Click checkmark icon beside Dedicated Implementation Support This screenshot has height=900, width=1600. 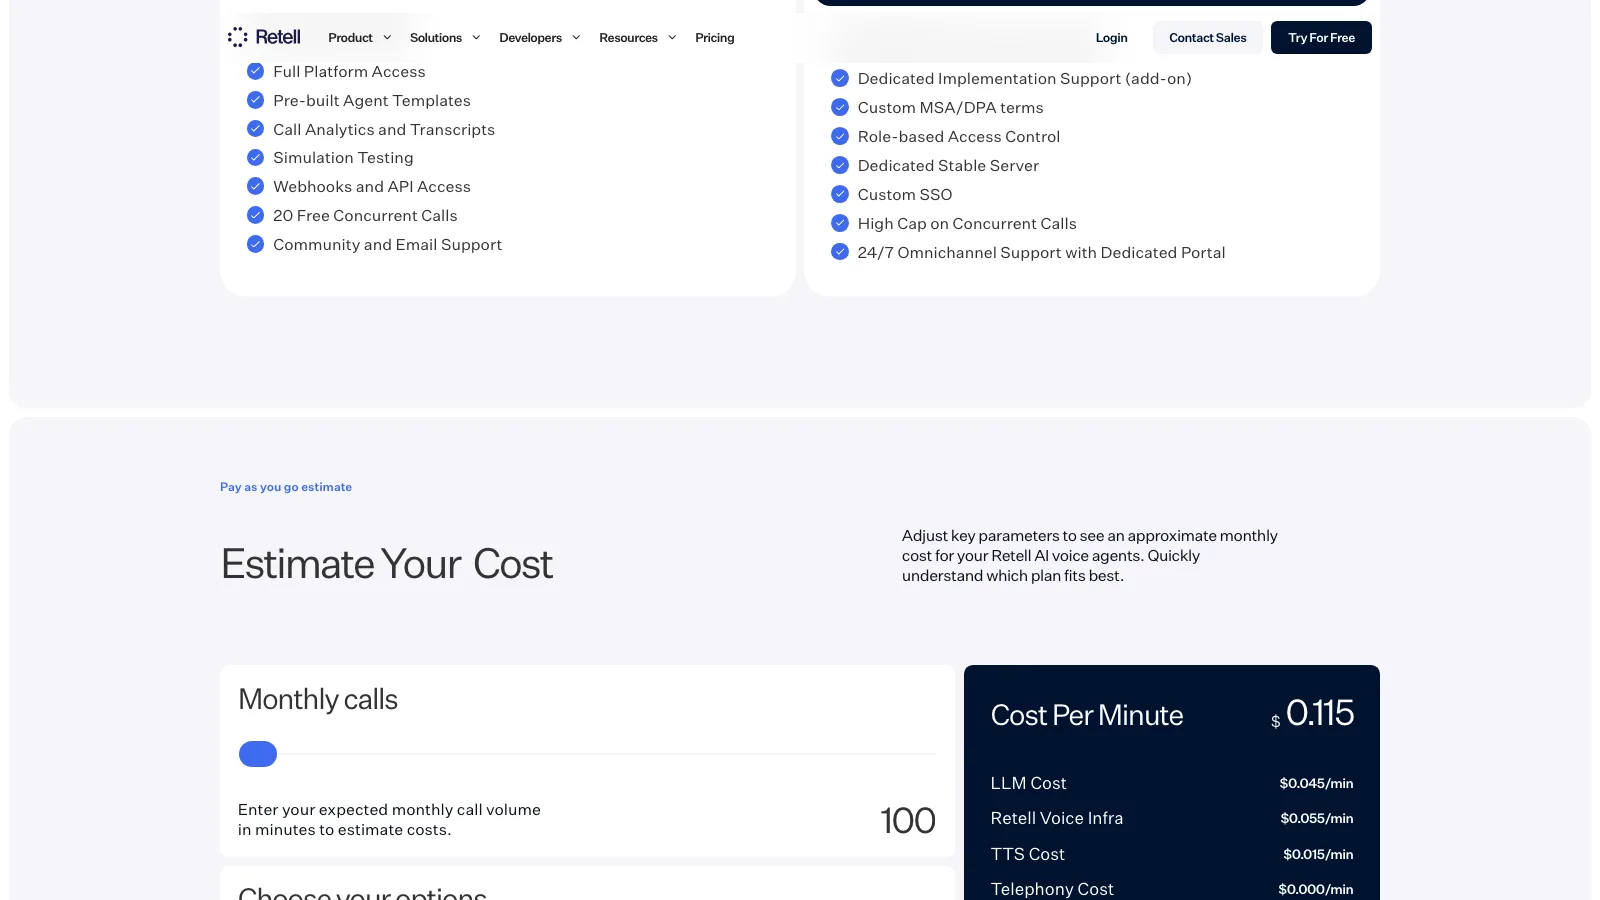tap(840, 78)
